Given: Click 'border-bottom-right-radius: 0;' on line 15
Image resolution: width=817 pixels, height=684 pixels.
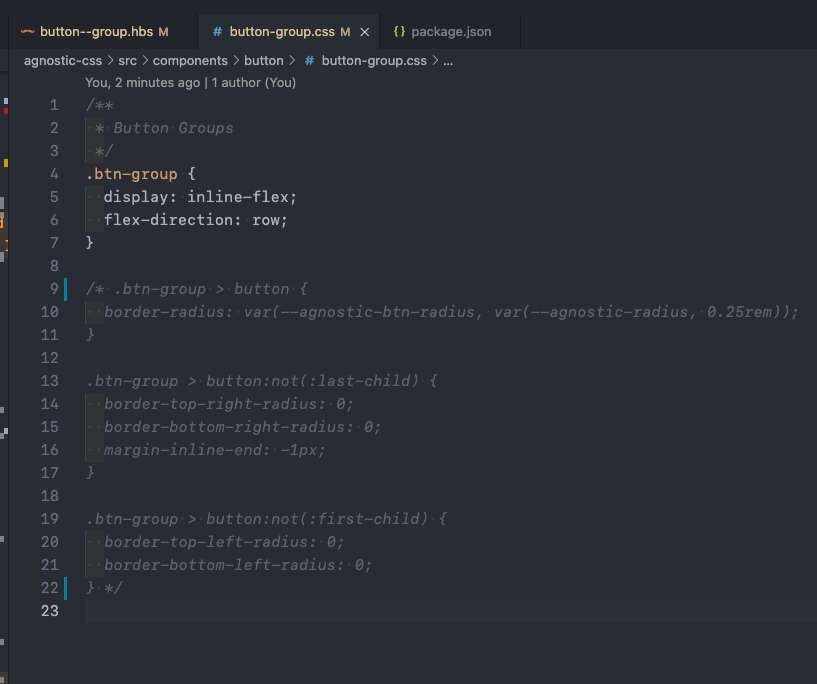Looking at the screenshot, I should tap(243, 427).
